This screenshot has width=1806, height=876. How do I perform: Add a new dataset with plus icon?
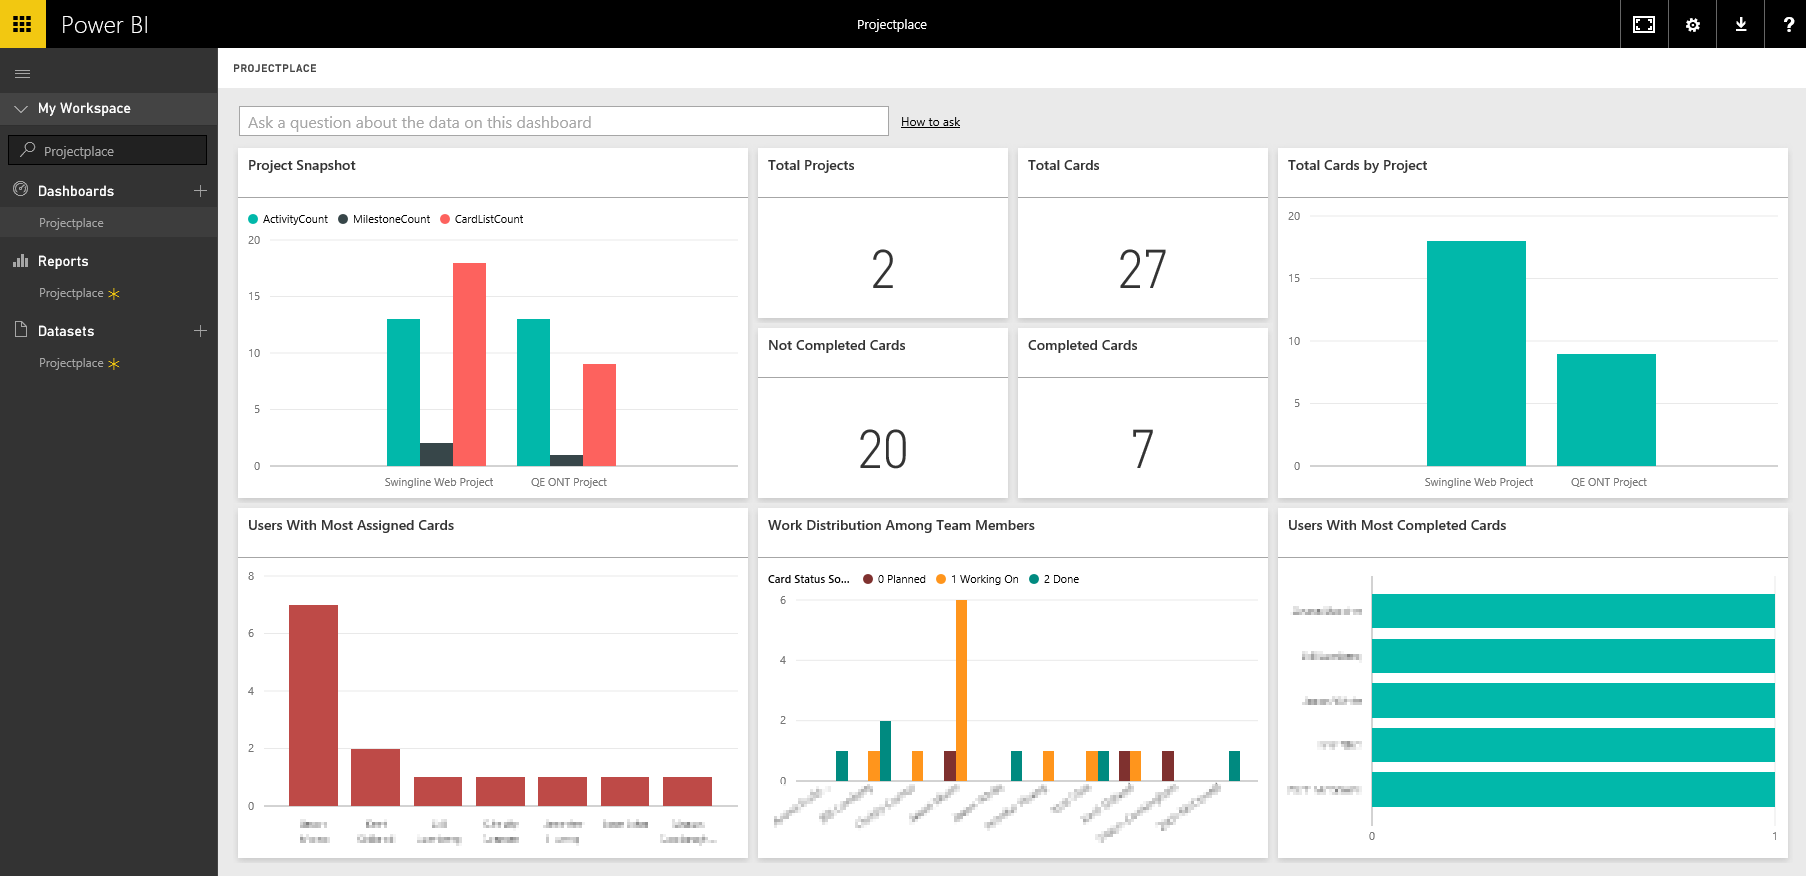click(x=200, y=330)
